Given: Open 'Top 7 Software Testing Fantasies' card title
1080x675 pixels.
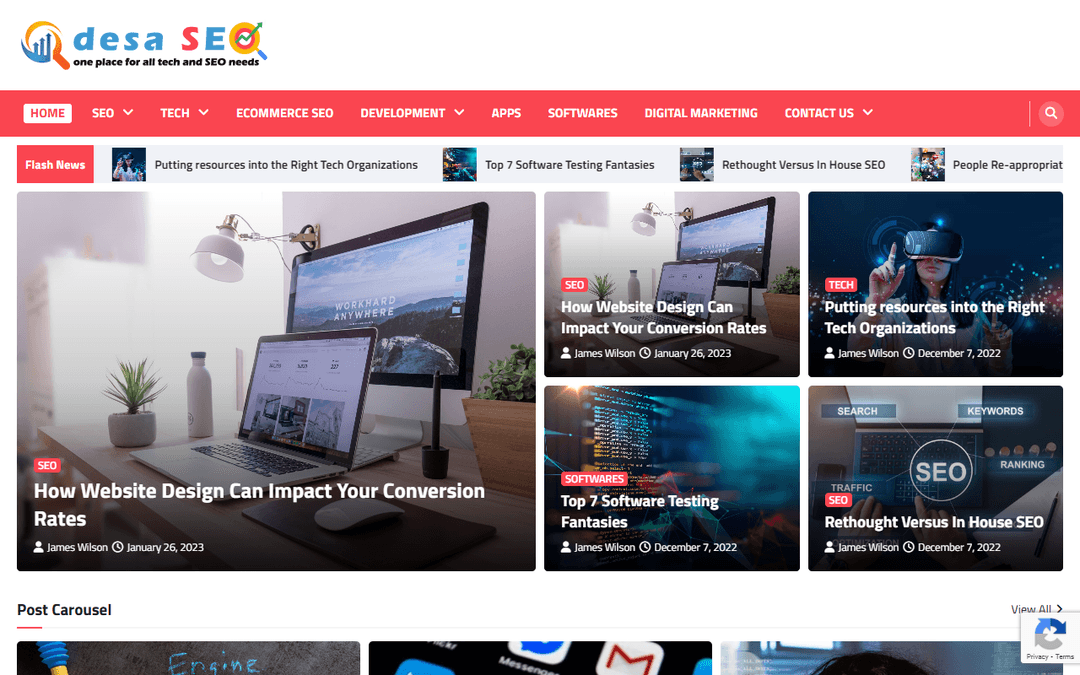Looking at the screenshot, I should (x=640, y=511).
